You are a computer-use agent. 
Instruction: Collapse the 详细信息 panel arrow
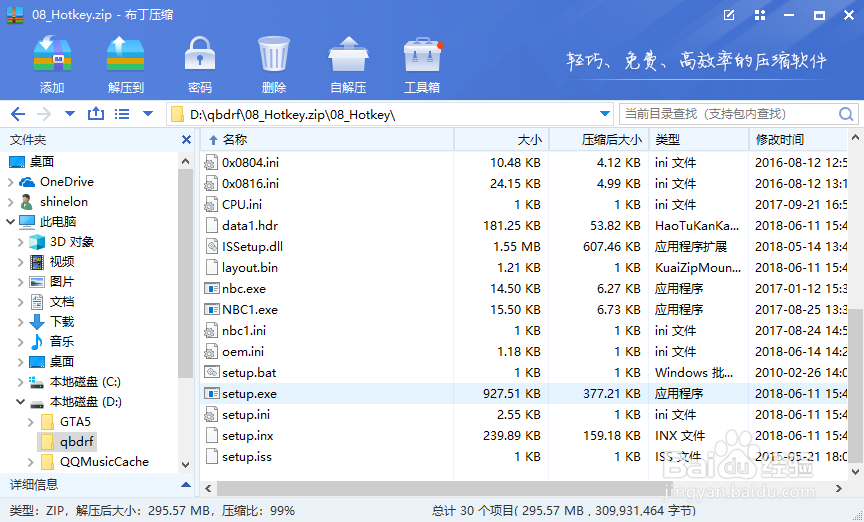coord(186,485)
